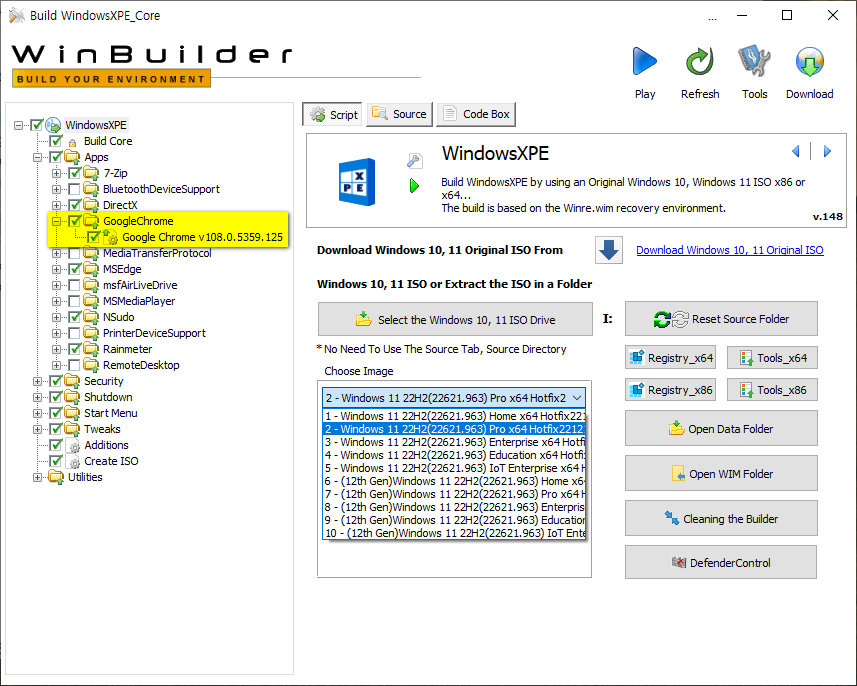
Task: Click the Cleaning the Builder button
Action: tap(721, 518)
